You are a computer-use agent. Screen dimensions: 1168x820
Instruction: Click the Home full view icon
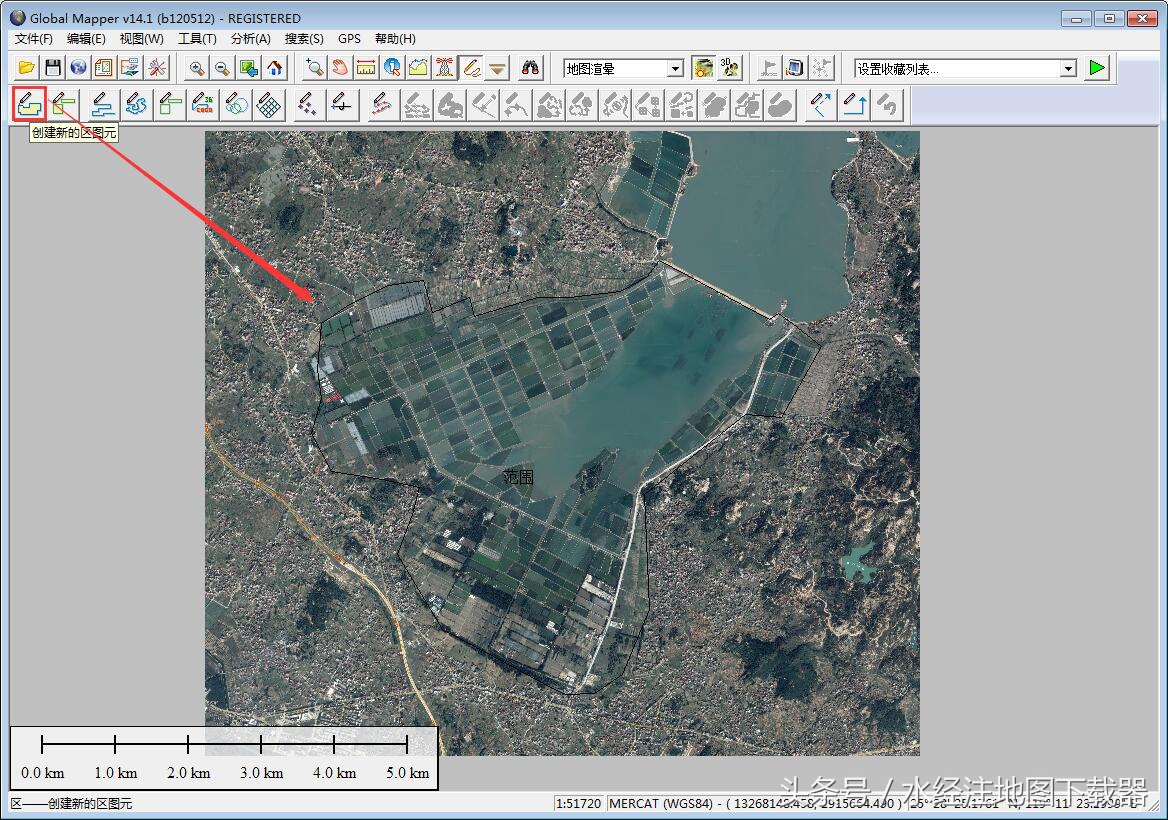tap(275, 68)
